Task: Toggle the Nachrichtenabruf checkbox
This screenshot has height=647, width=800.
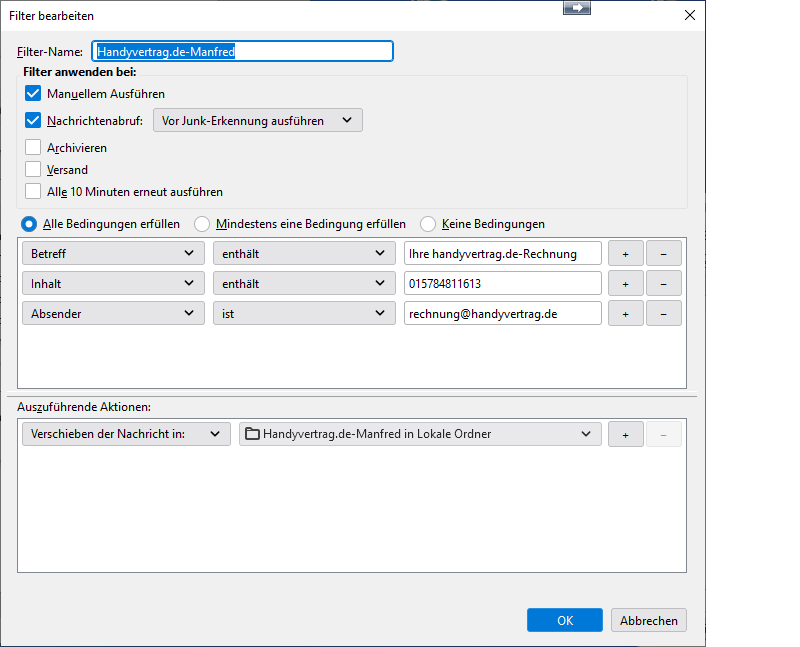Action: pyautogui.click(x=33, y=120)
